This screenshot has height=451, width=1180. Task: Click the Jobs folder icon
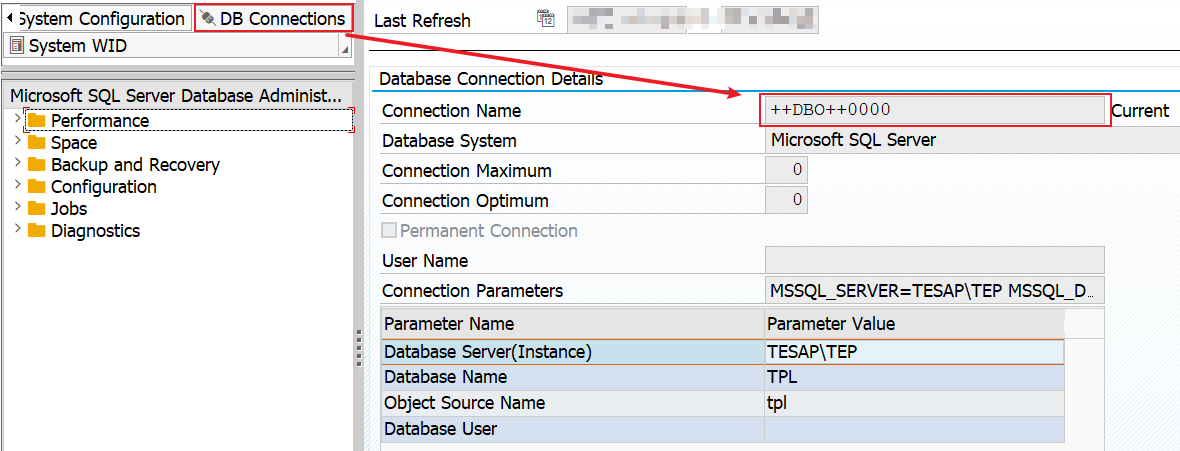[x=37, y=209]
